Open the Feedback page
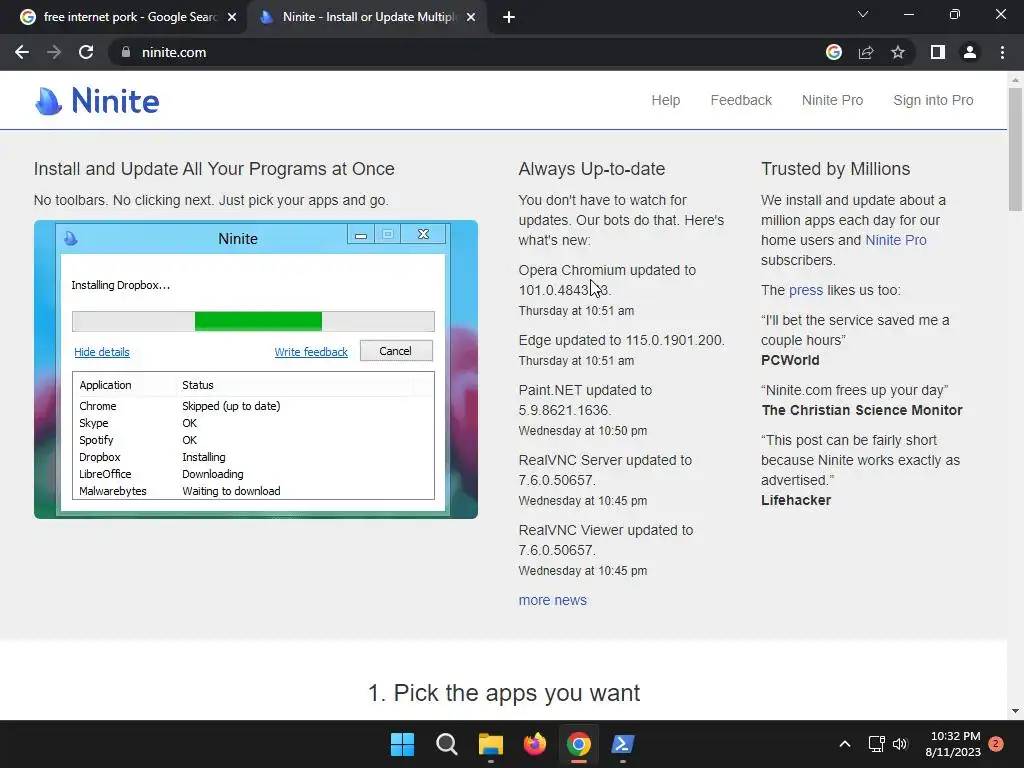The width and height of the screenshot is (1024, 768). tap(741, 101)
